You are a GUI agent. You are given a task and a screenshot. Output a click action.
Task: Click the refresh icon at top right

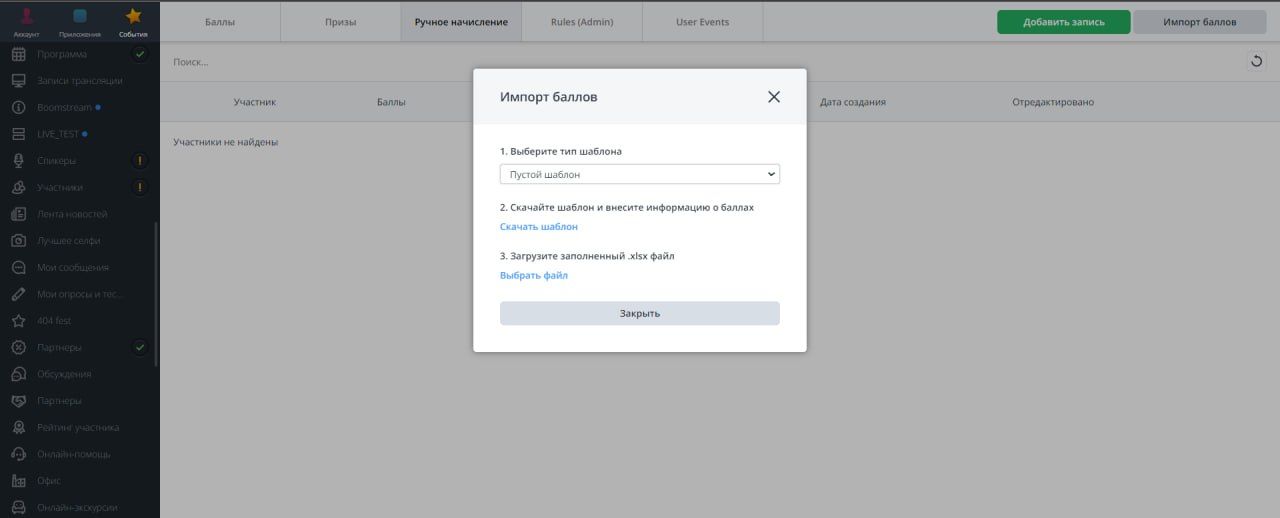click(1256, 61)
